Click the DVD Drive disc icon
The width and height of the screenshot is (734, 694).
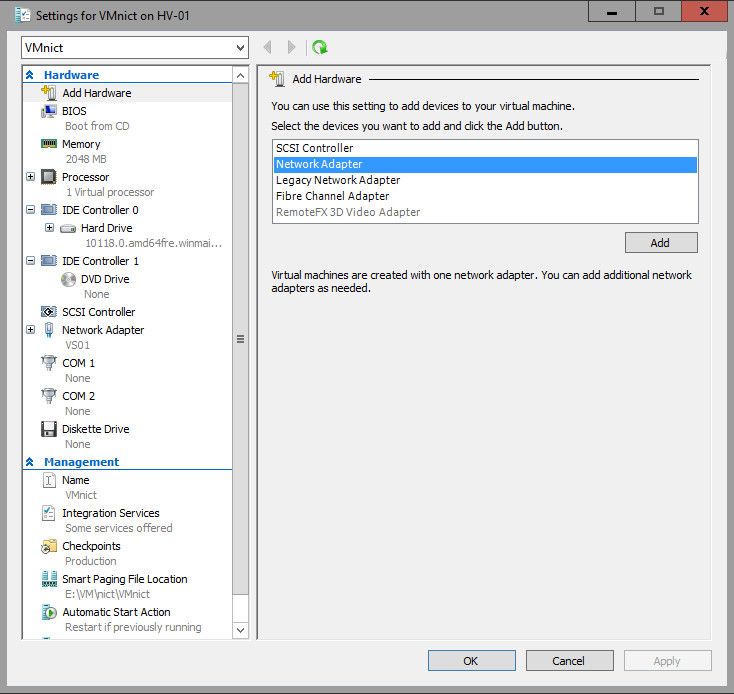pos(68,279)
